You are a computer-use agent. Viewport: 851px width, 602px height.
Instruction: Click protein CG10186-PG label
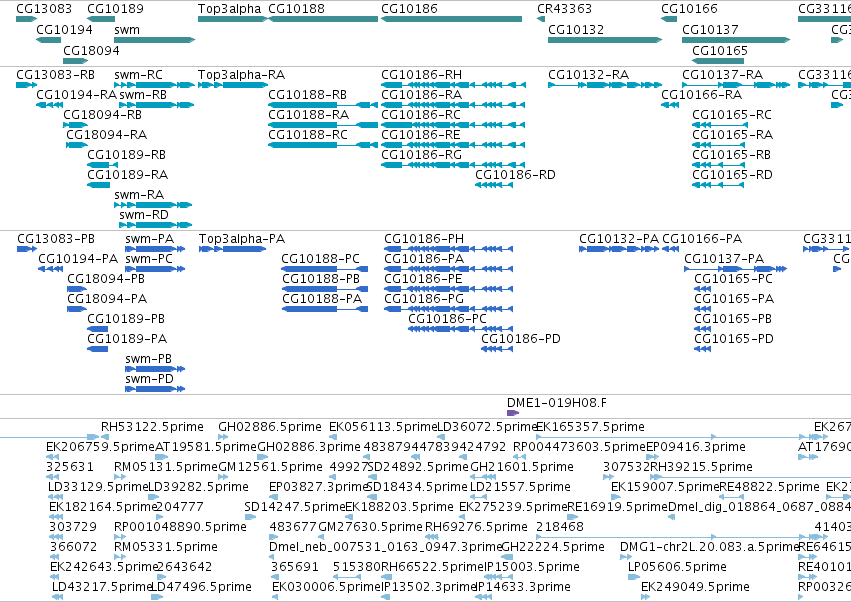pos(424,299)
